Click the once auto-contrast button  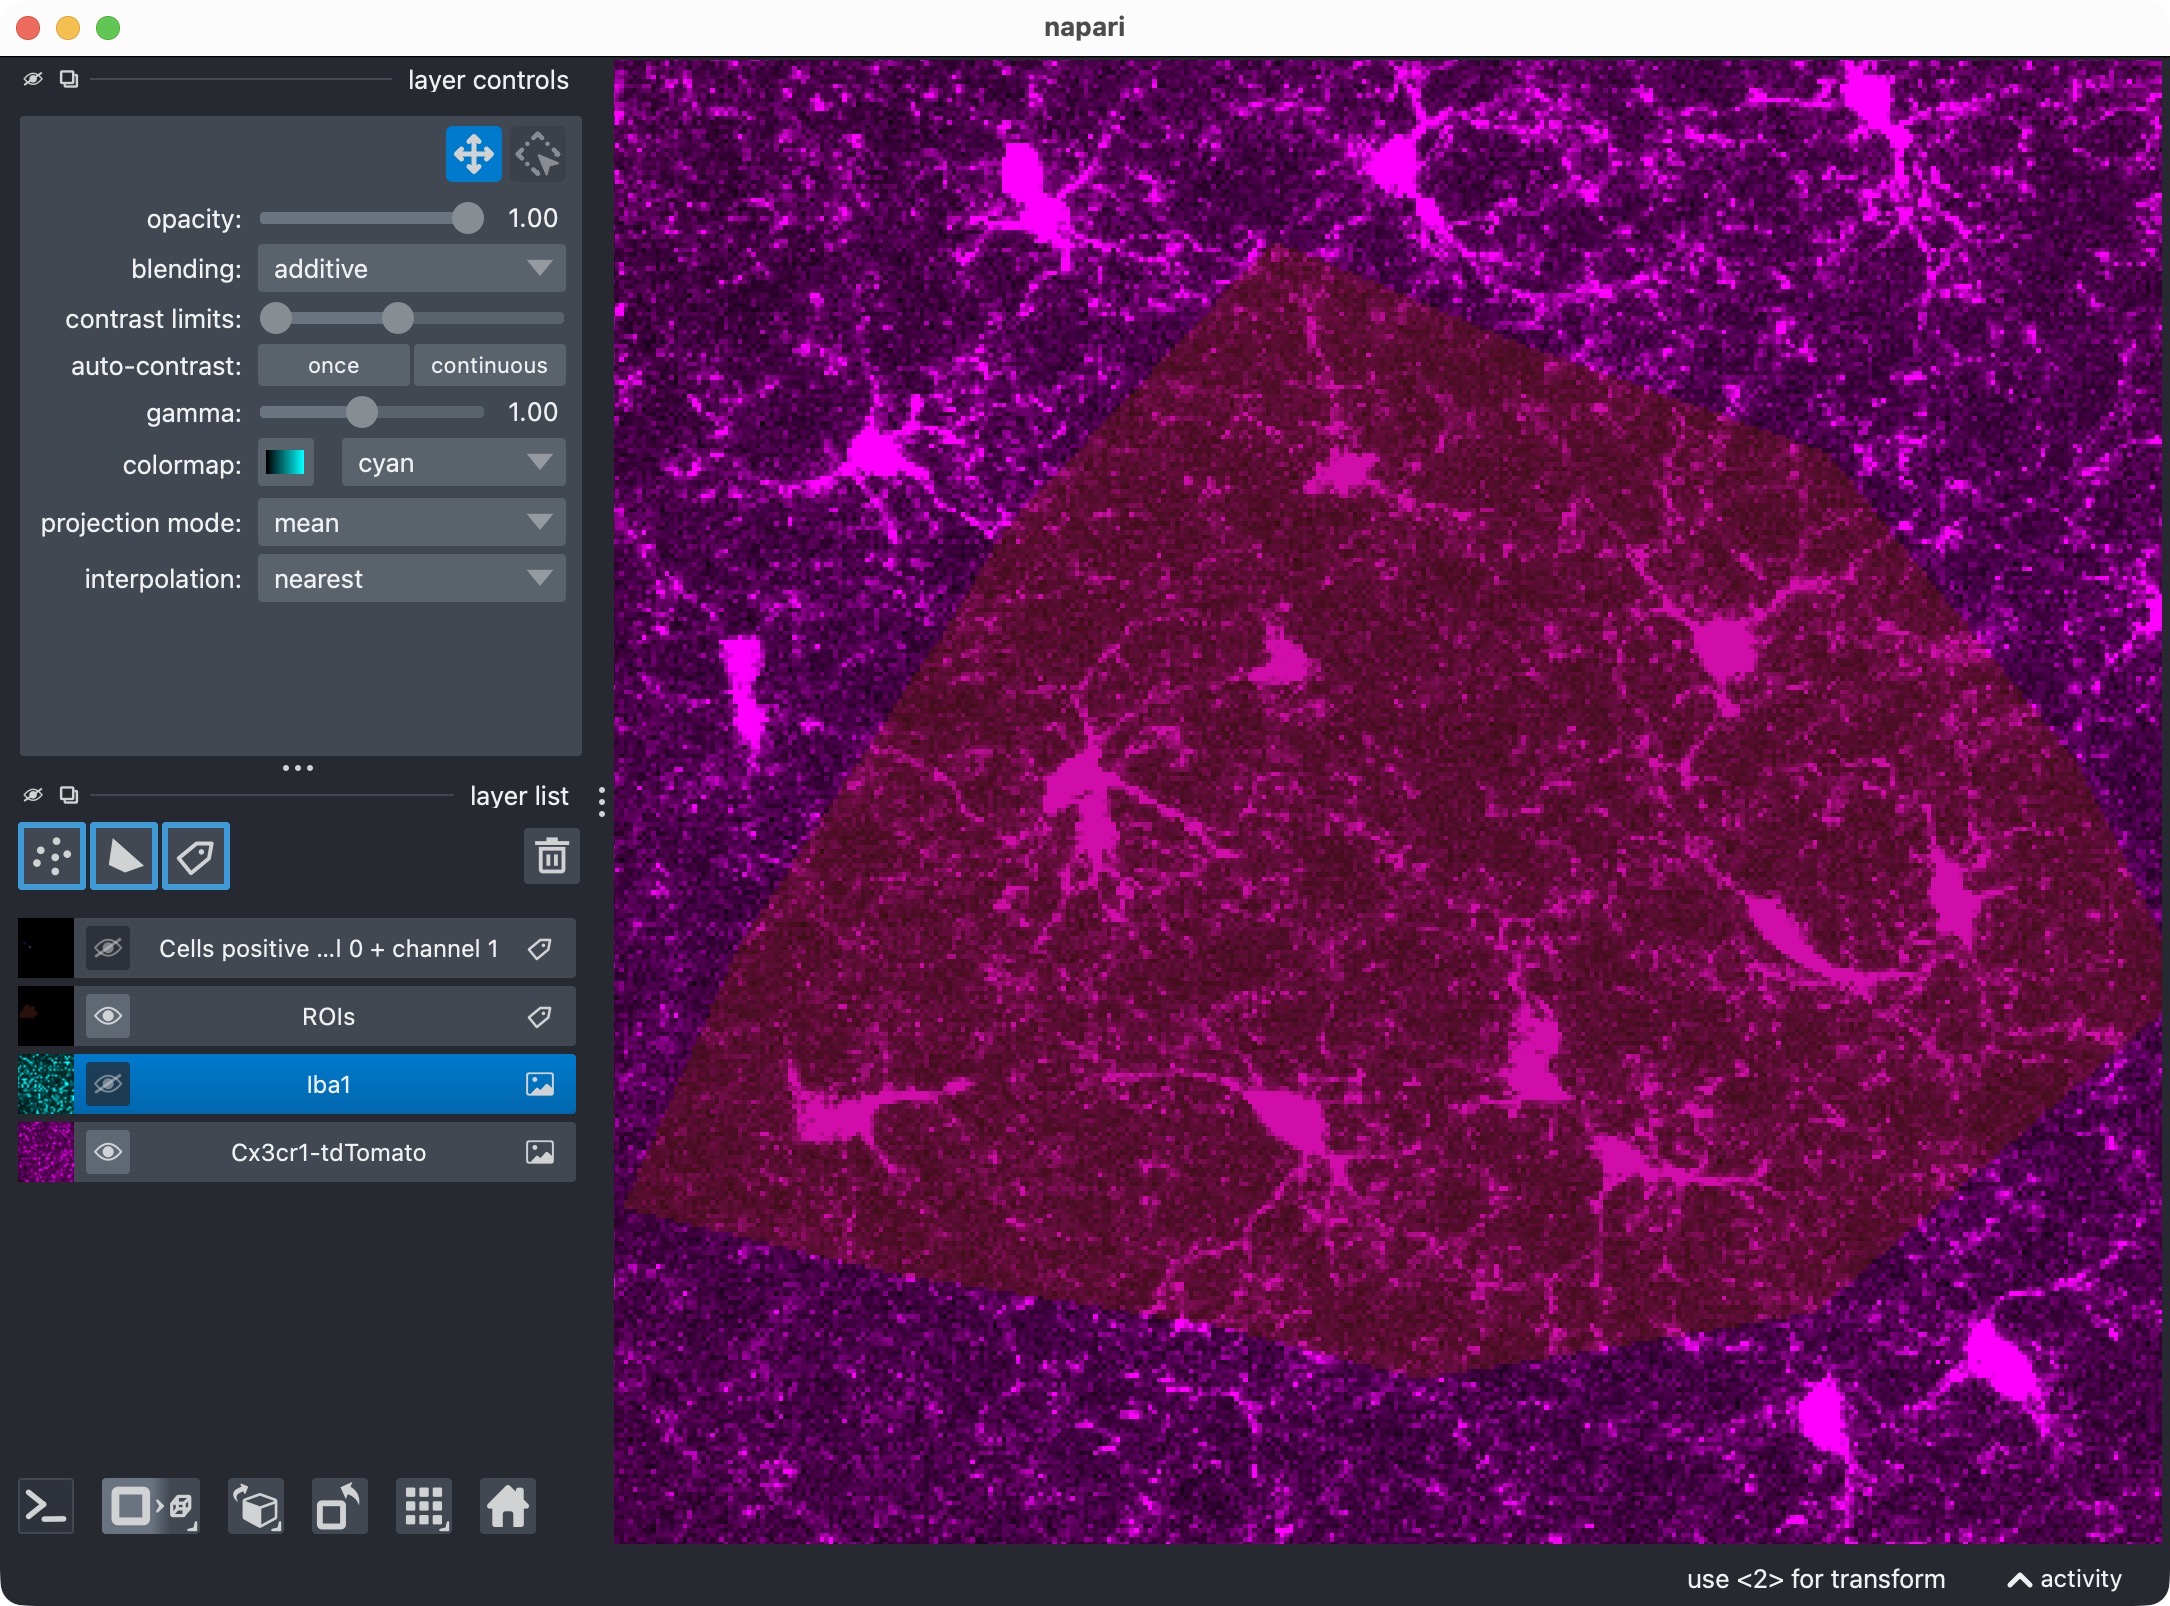[x=333, y=366]
